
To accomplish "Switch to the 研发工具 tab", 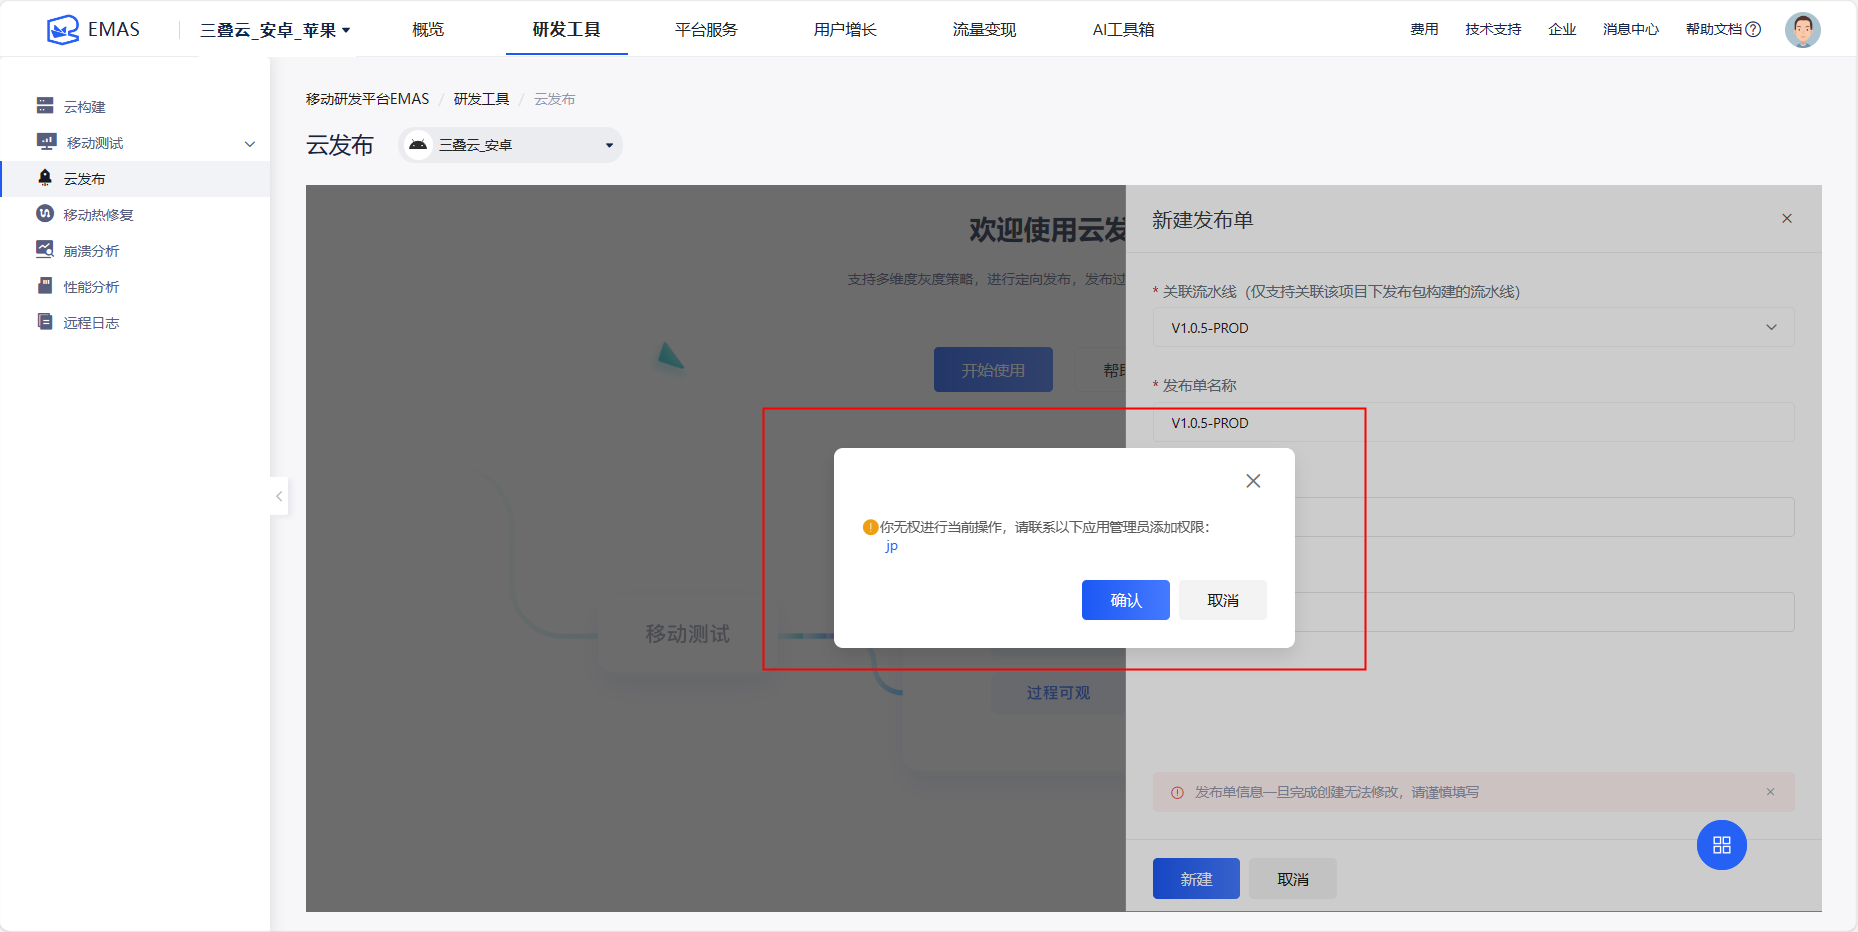I will [x=566, y=30].
